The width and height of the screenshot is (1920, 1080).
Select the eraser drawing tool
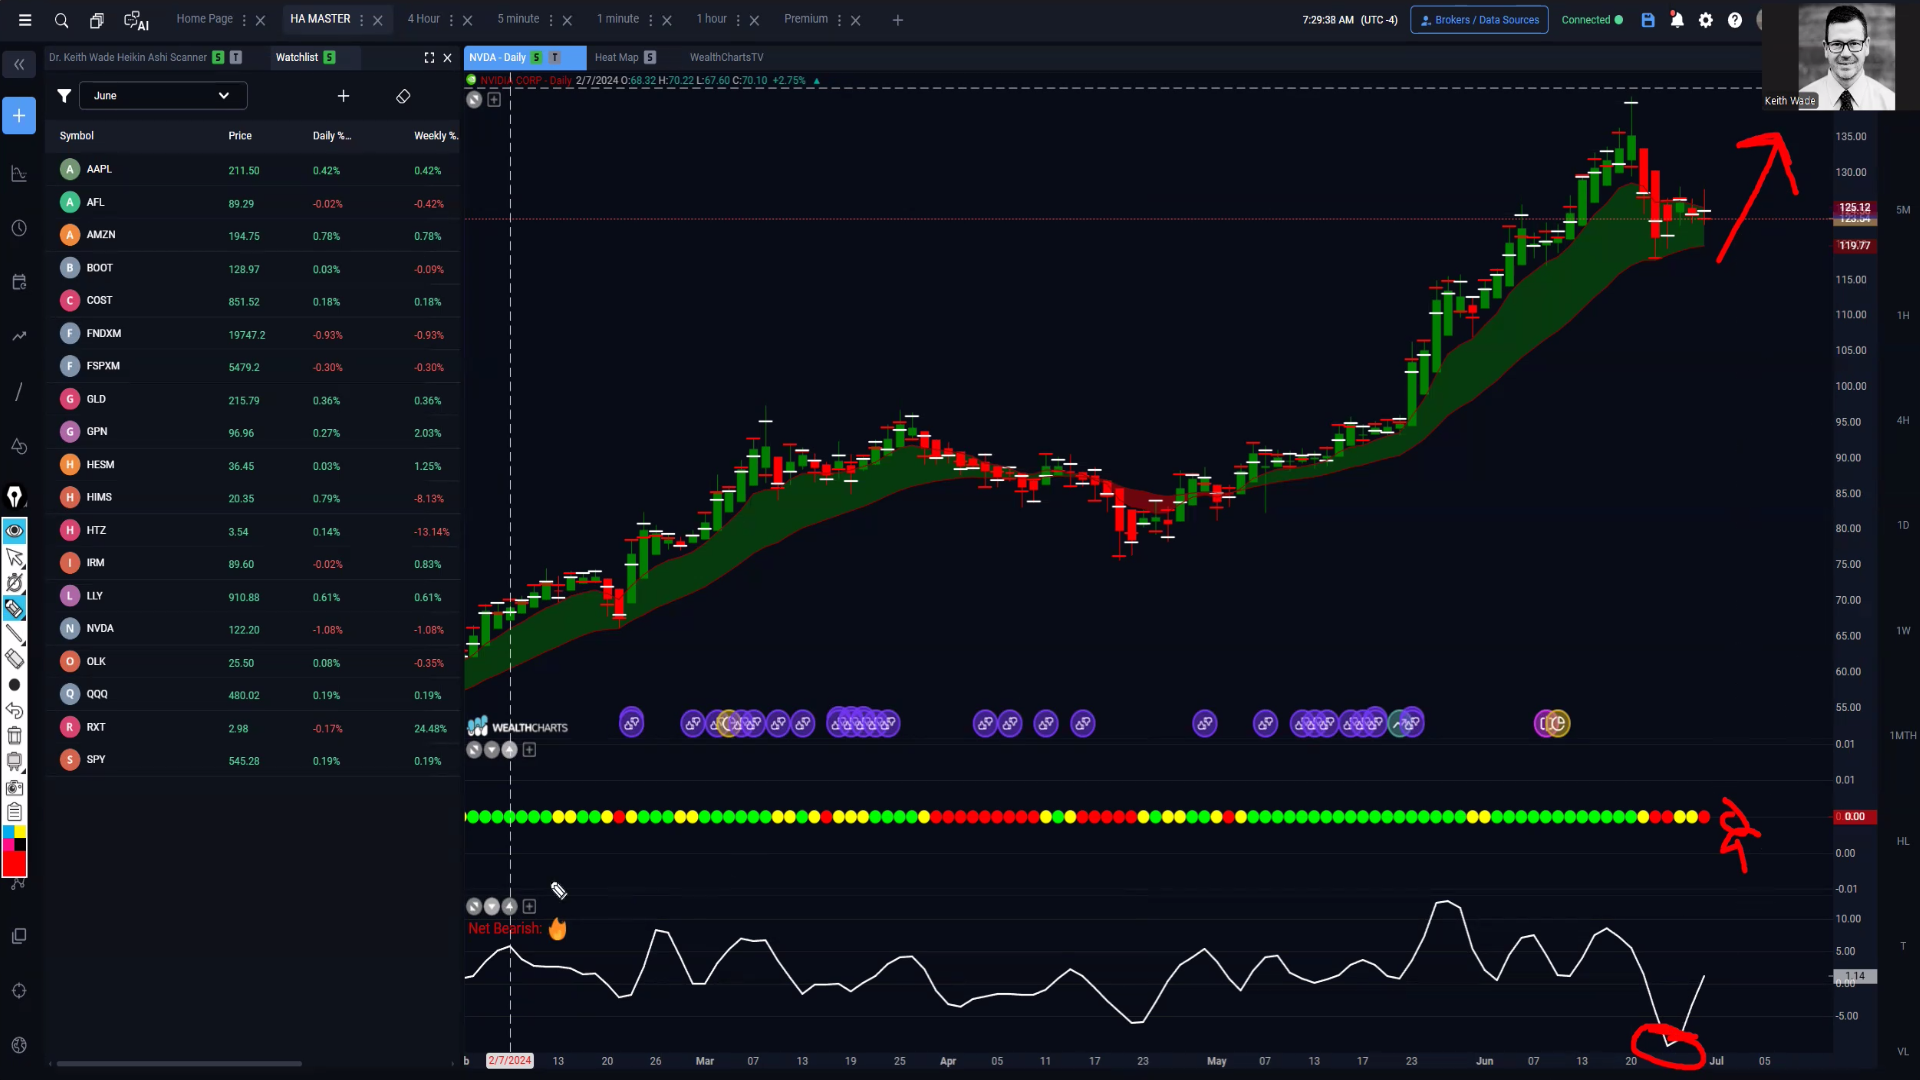click(x=14, y=658)
